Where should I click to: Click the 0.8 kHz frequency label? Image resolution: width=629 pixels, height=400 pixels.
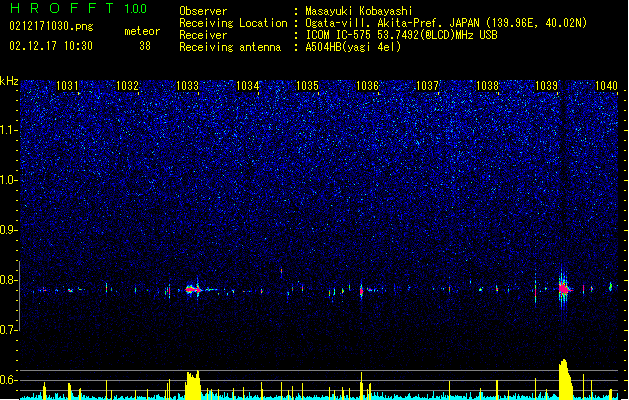[x=9, y=280]
